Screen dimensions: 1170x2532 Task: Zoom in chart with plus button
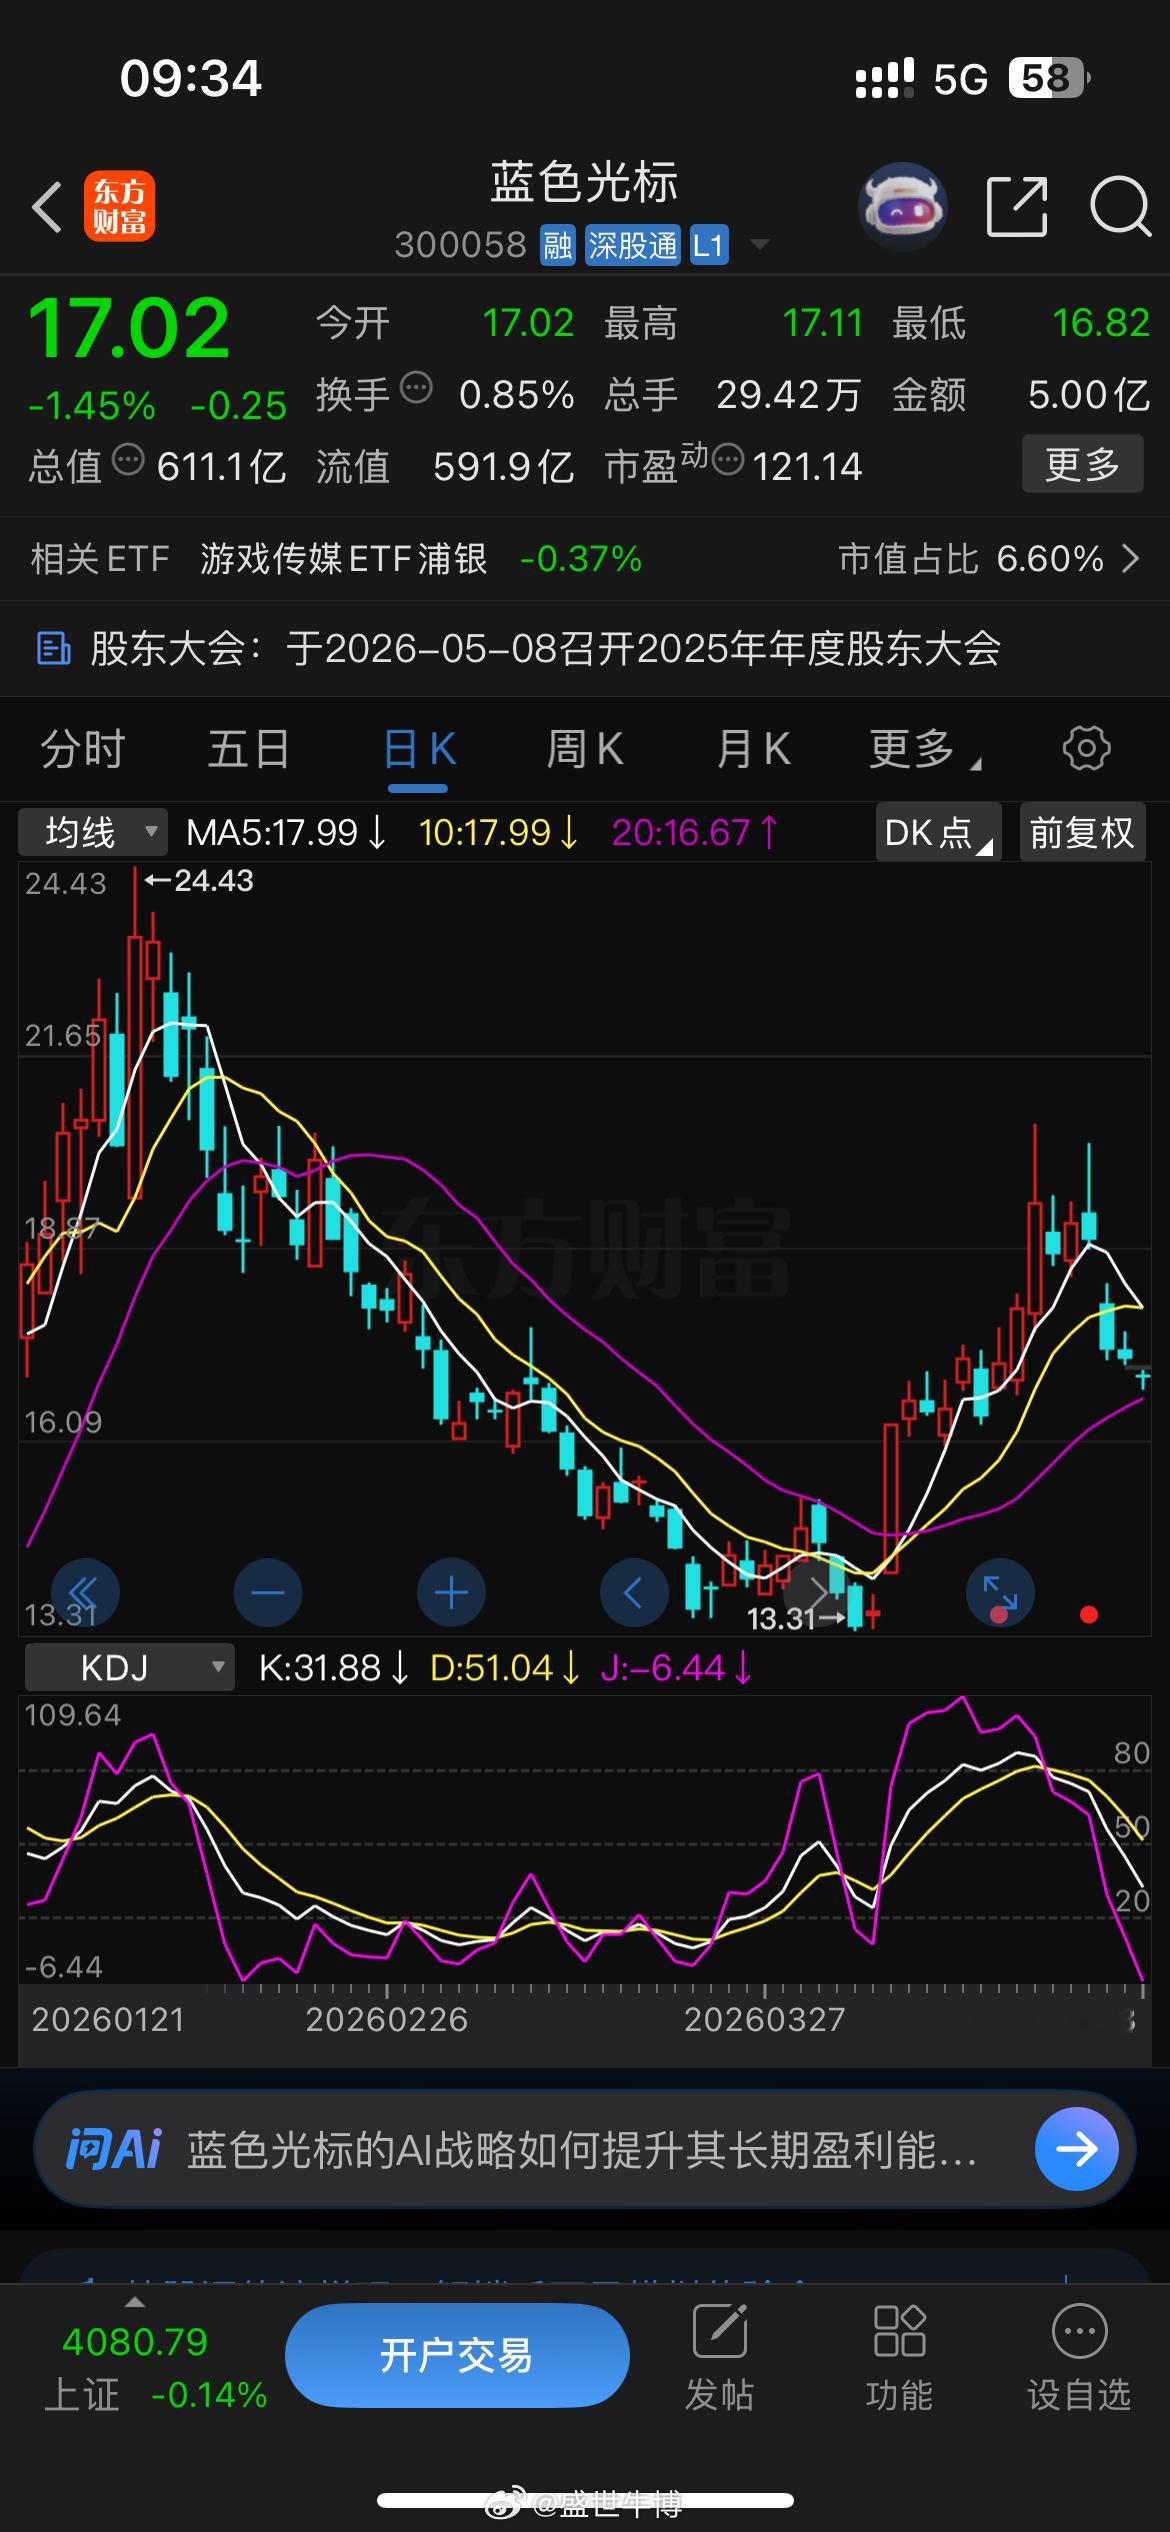[x=451, y=1592]
